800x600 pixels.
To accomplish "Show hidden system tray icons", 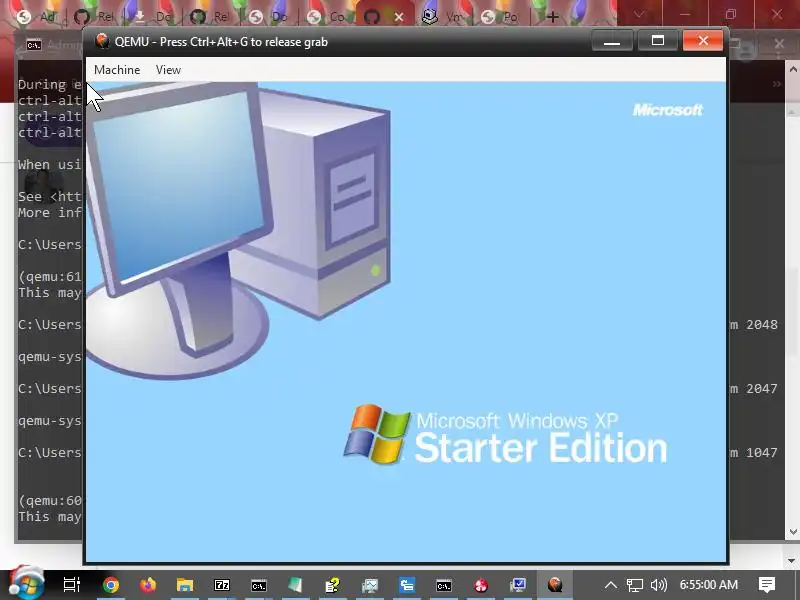I will 611,585.
